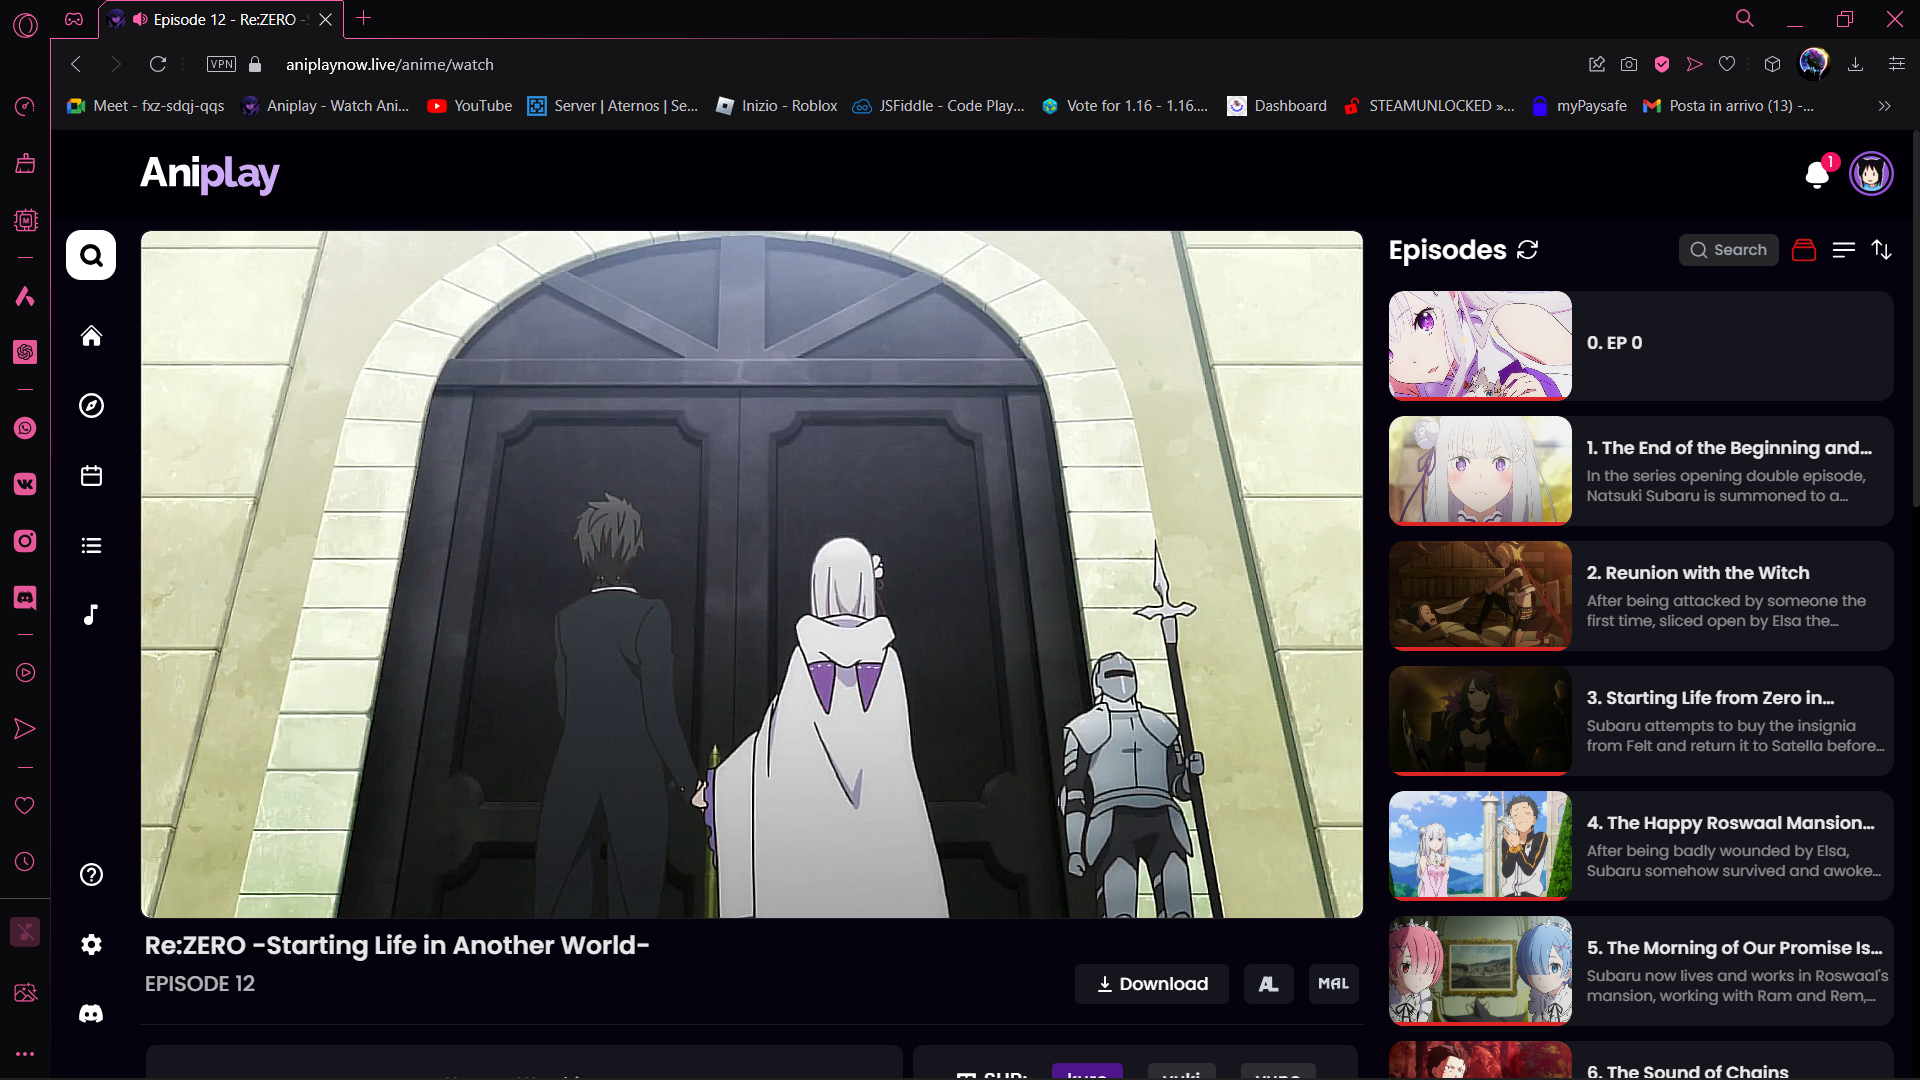Open the Aniplay search icon in sidebar

click(91, 256)
